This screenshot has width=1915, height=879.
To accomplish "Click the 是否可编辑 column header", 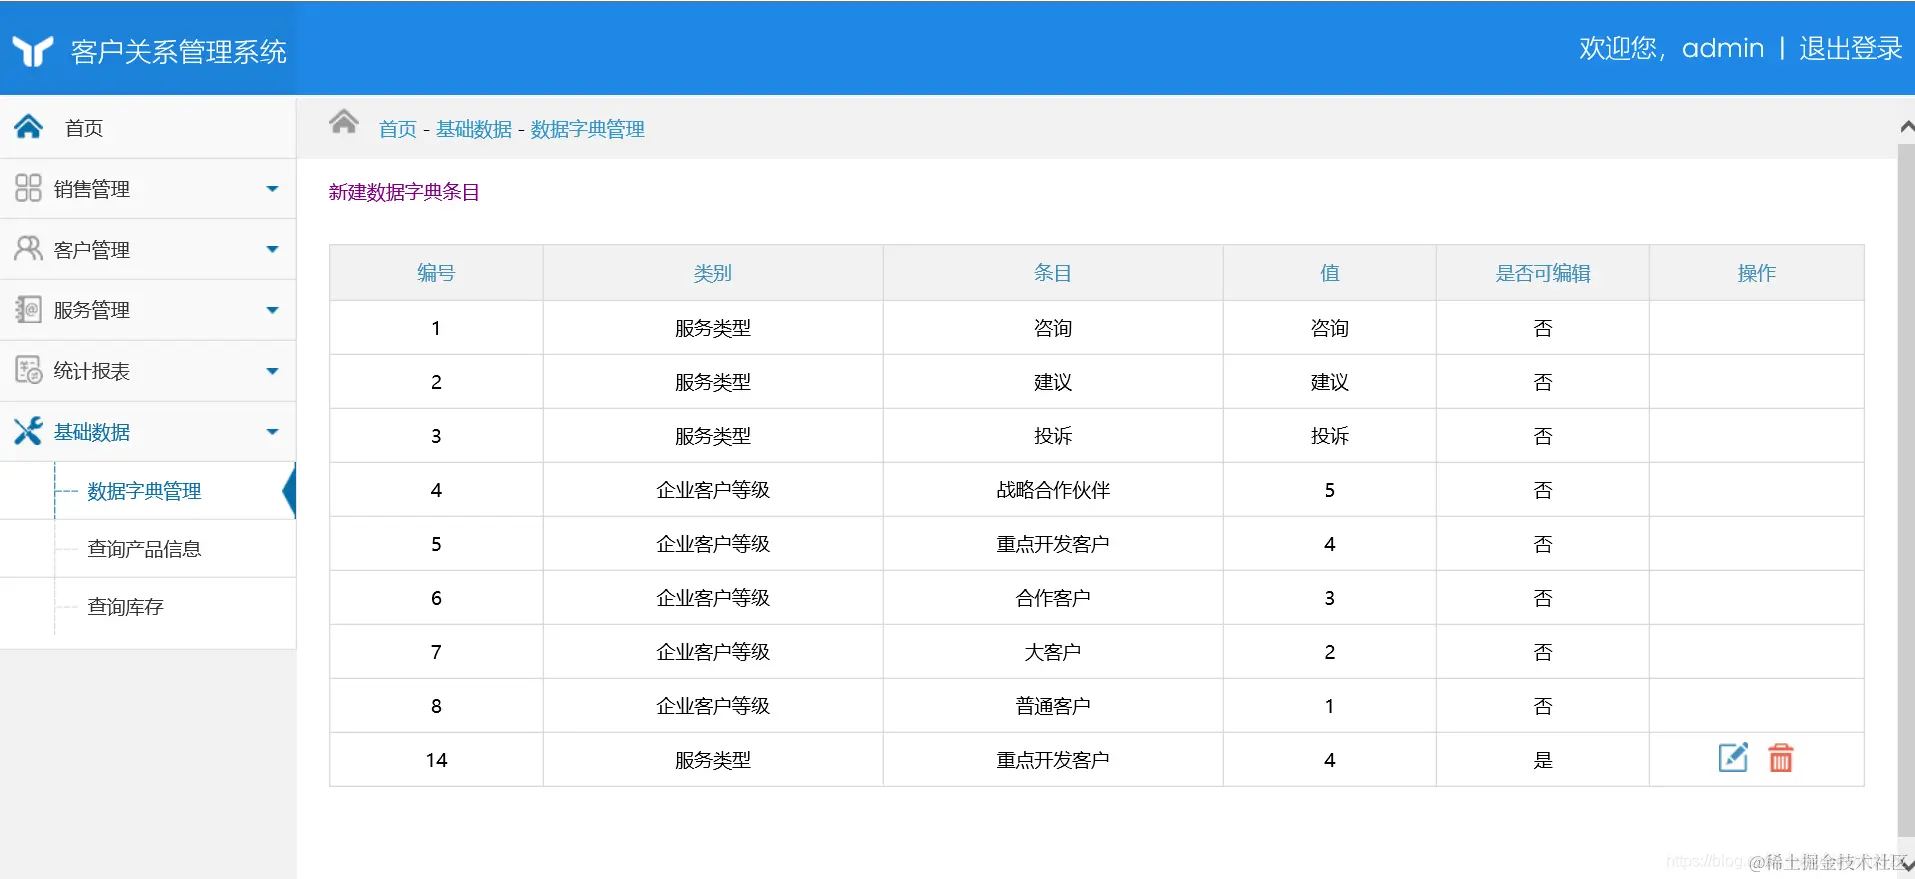I will point(1543,273).
